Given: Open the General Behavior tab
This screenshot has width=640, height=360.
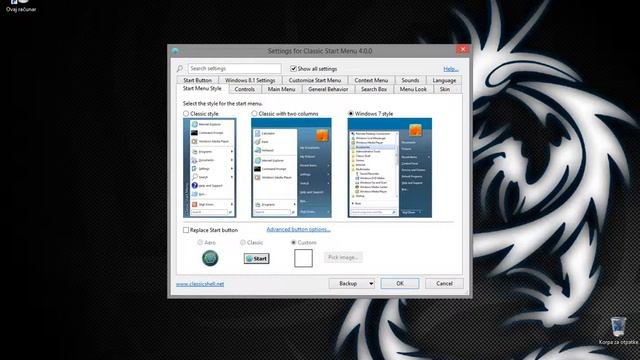Looking at the screenshot, I should click(x=328, y=89).
